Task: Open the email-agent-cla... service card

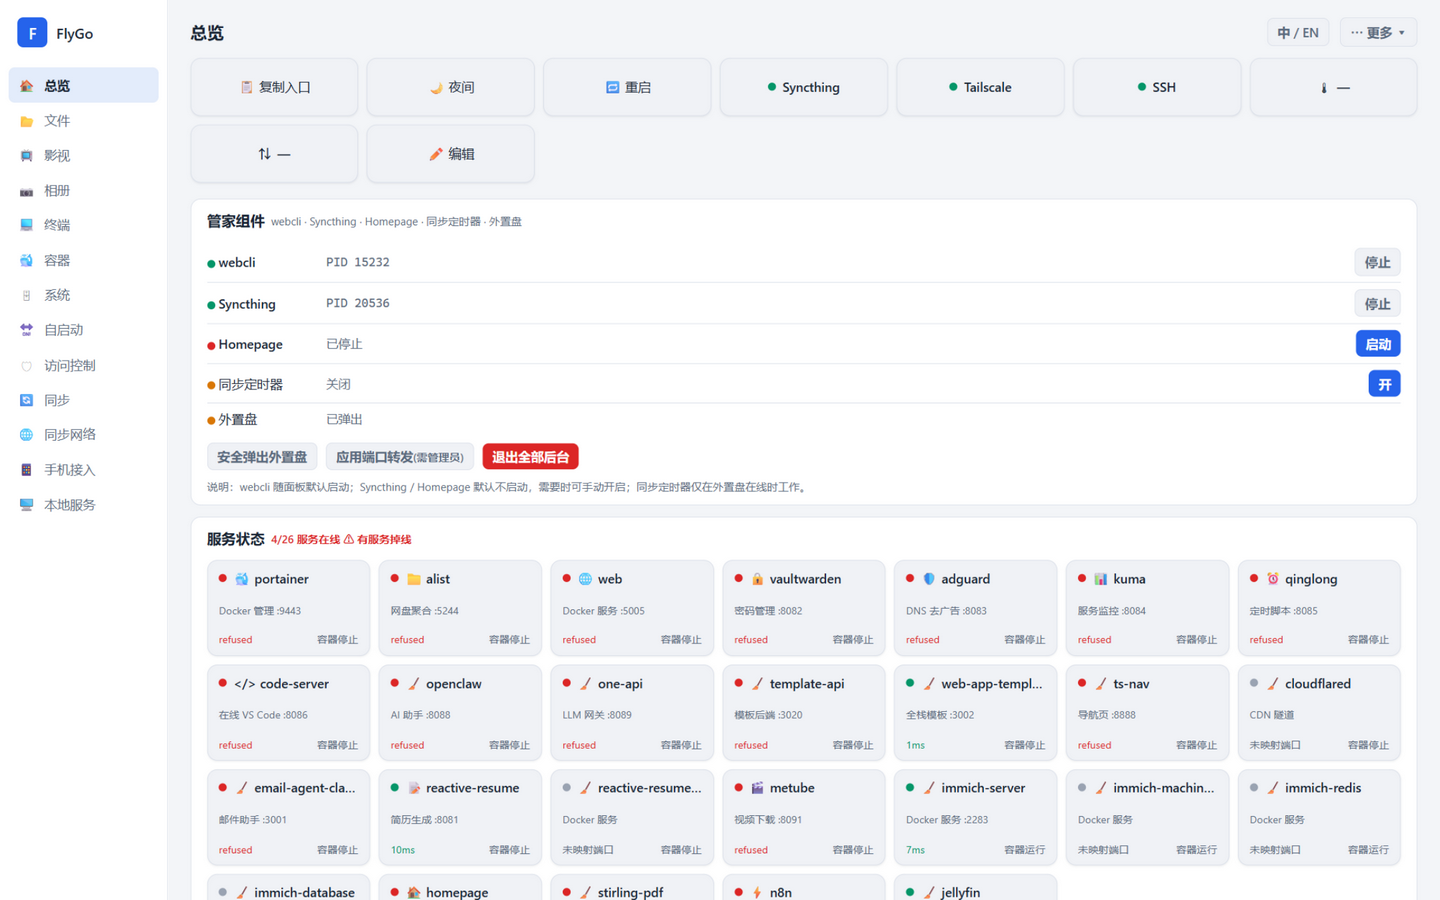Action: click(x=288, y=817)
